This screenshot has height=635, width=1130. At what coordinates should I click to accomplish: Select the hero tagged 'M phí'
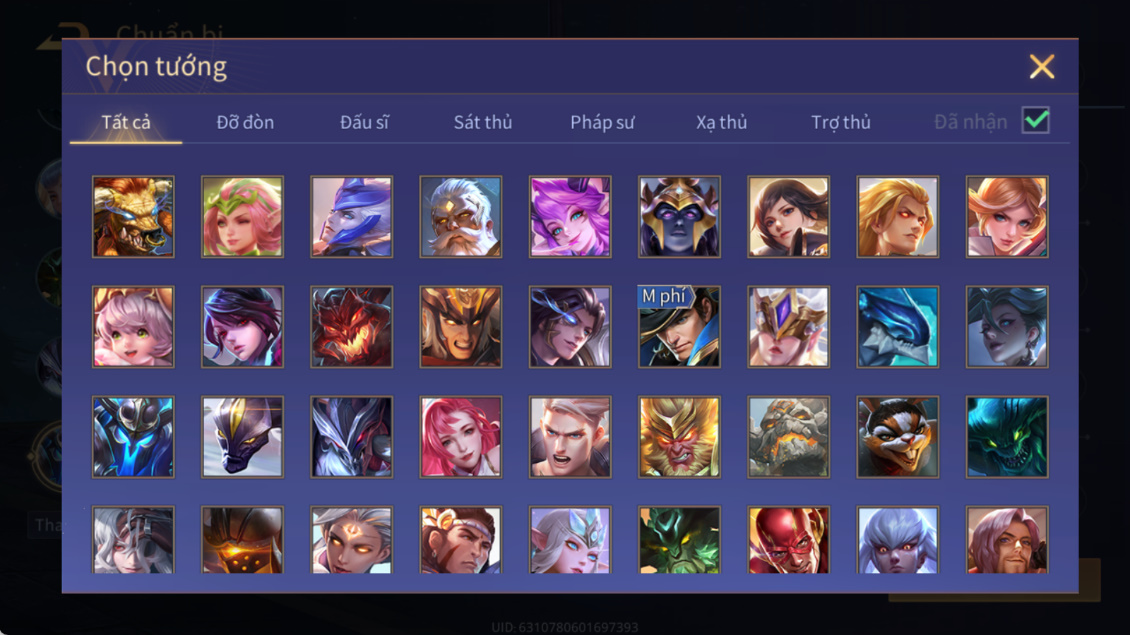pos(679,327)
